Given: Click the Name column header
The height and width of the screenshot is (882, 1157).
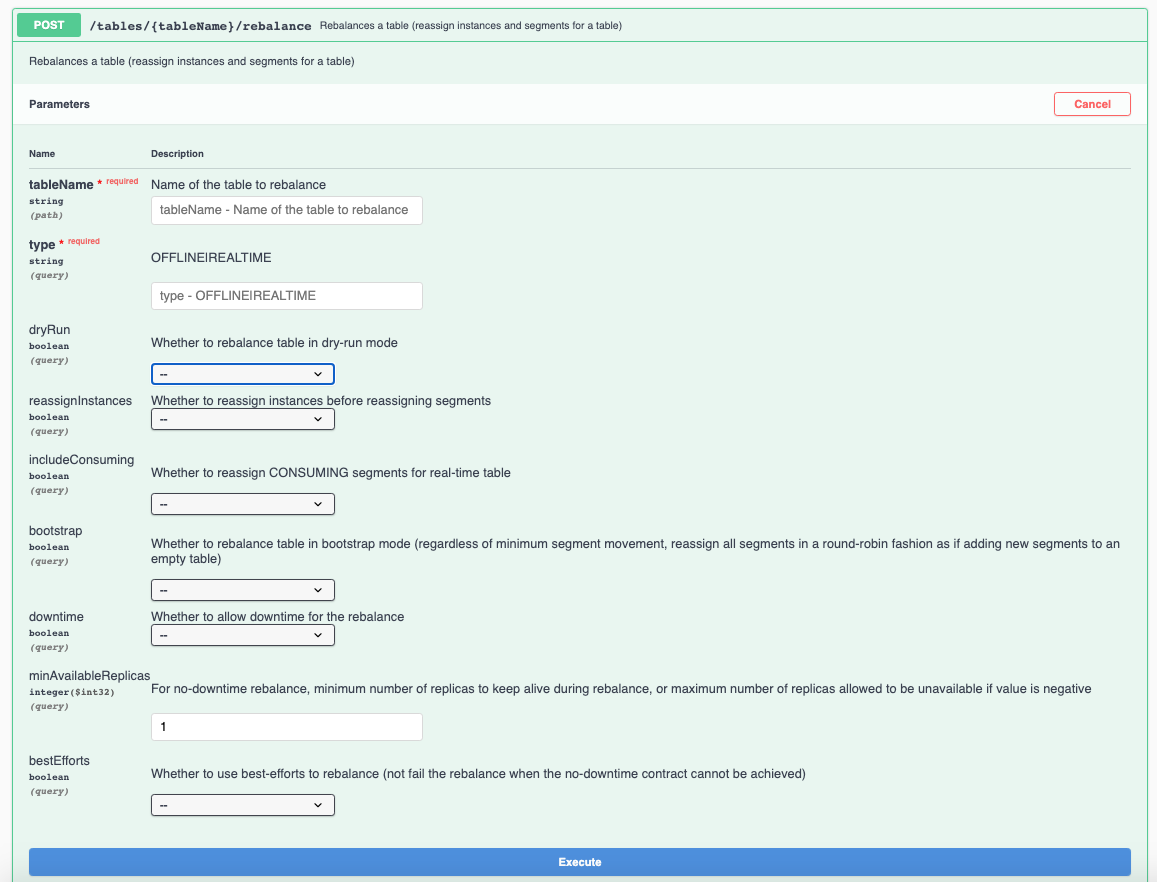Looking at the screenshot, I should tap(42, 154).
